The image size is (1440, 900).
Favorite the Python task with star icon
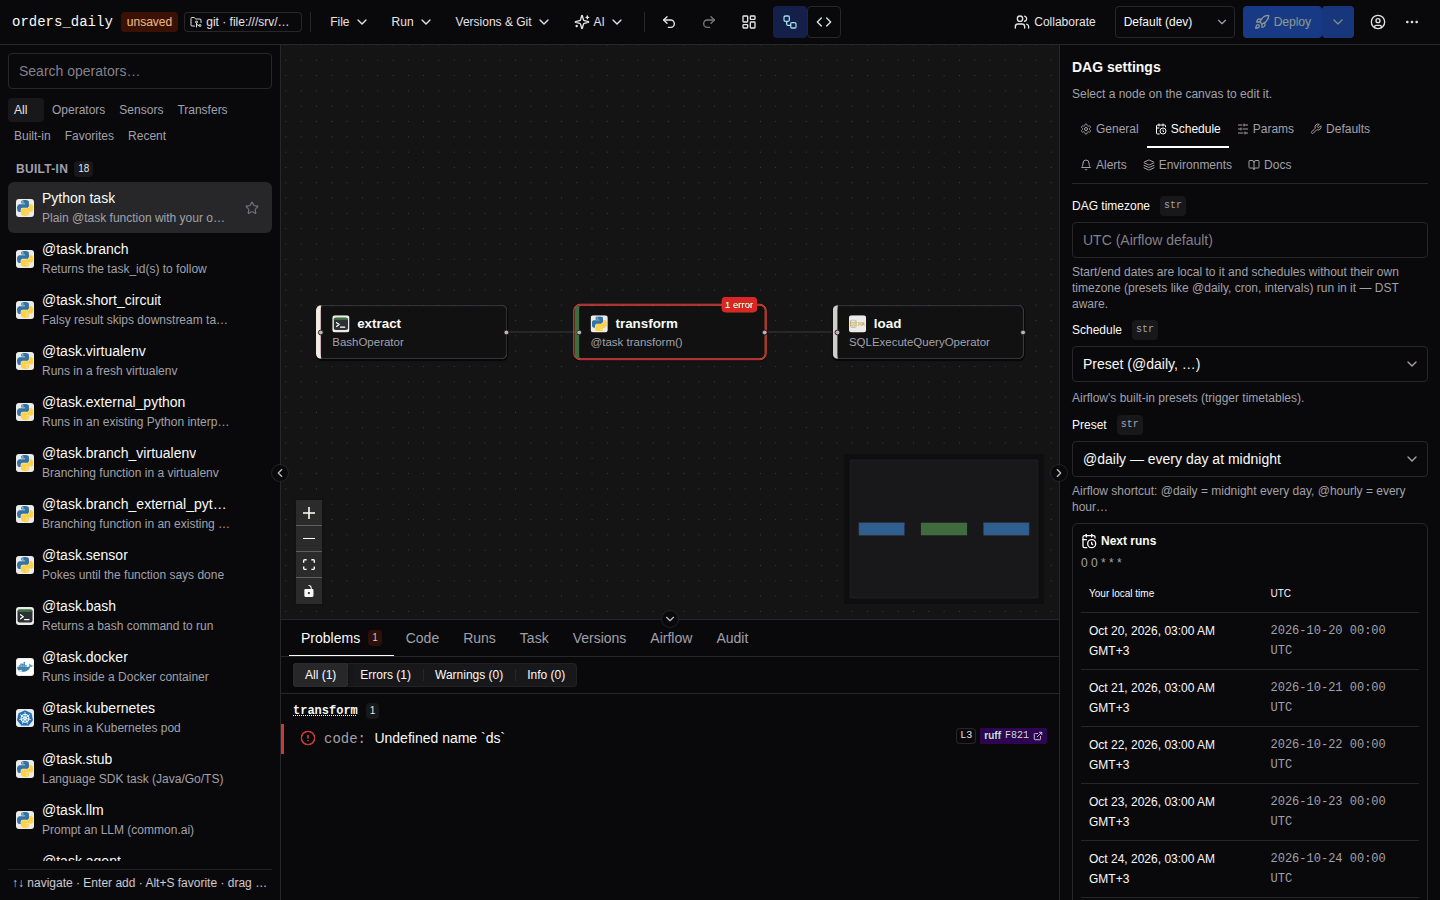pyautogui.click(x=252, y=208)
